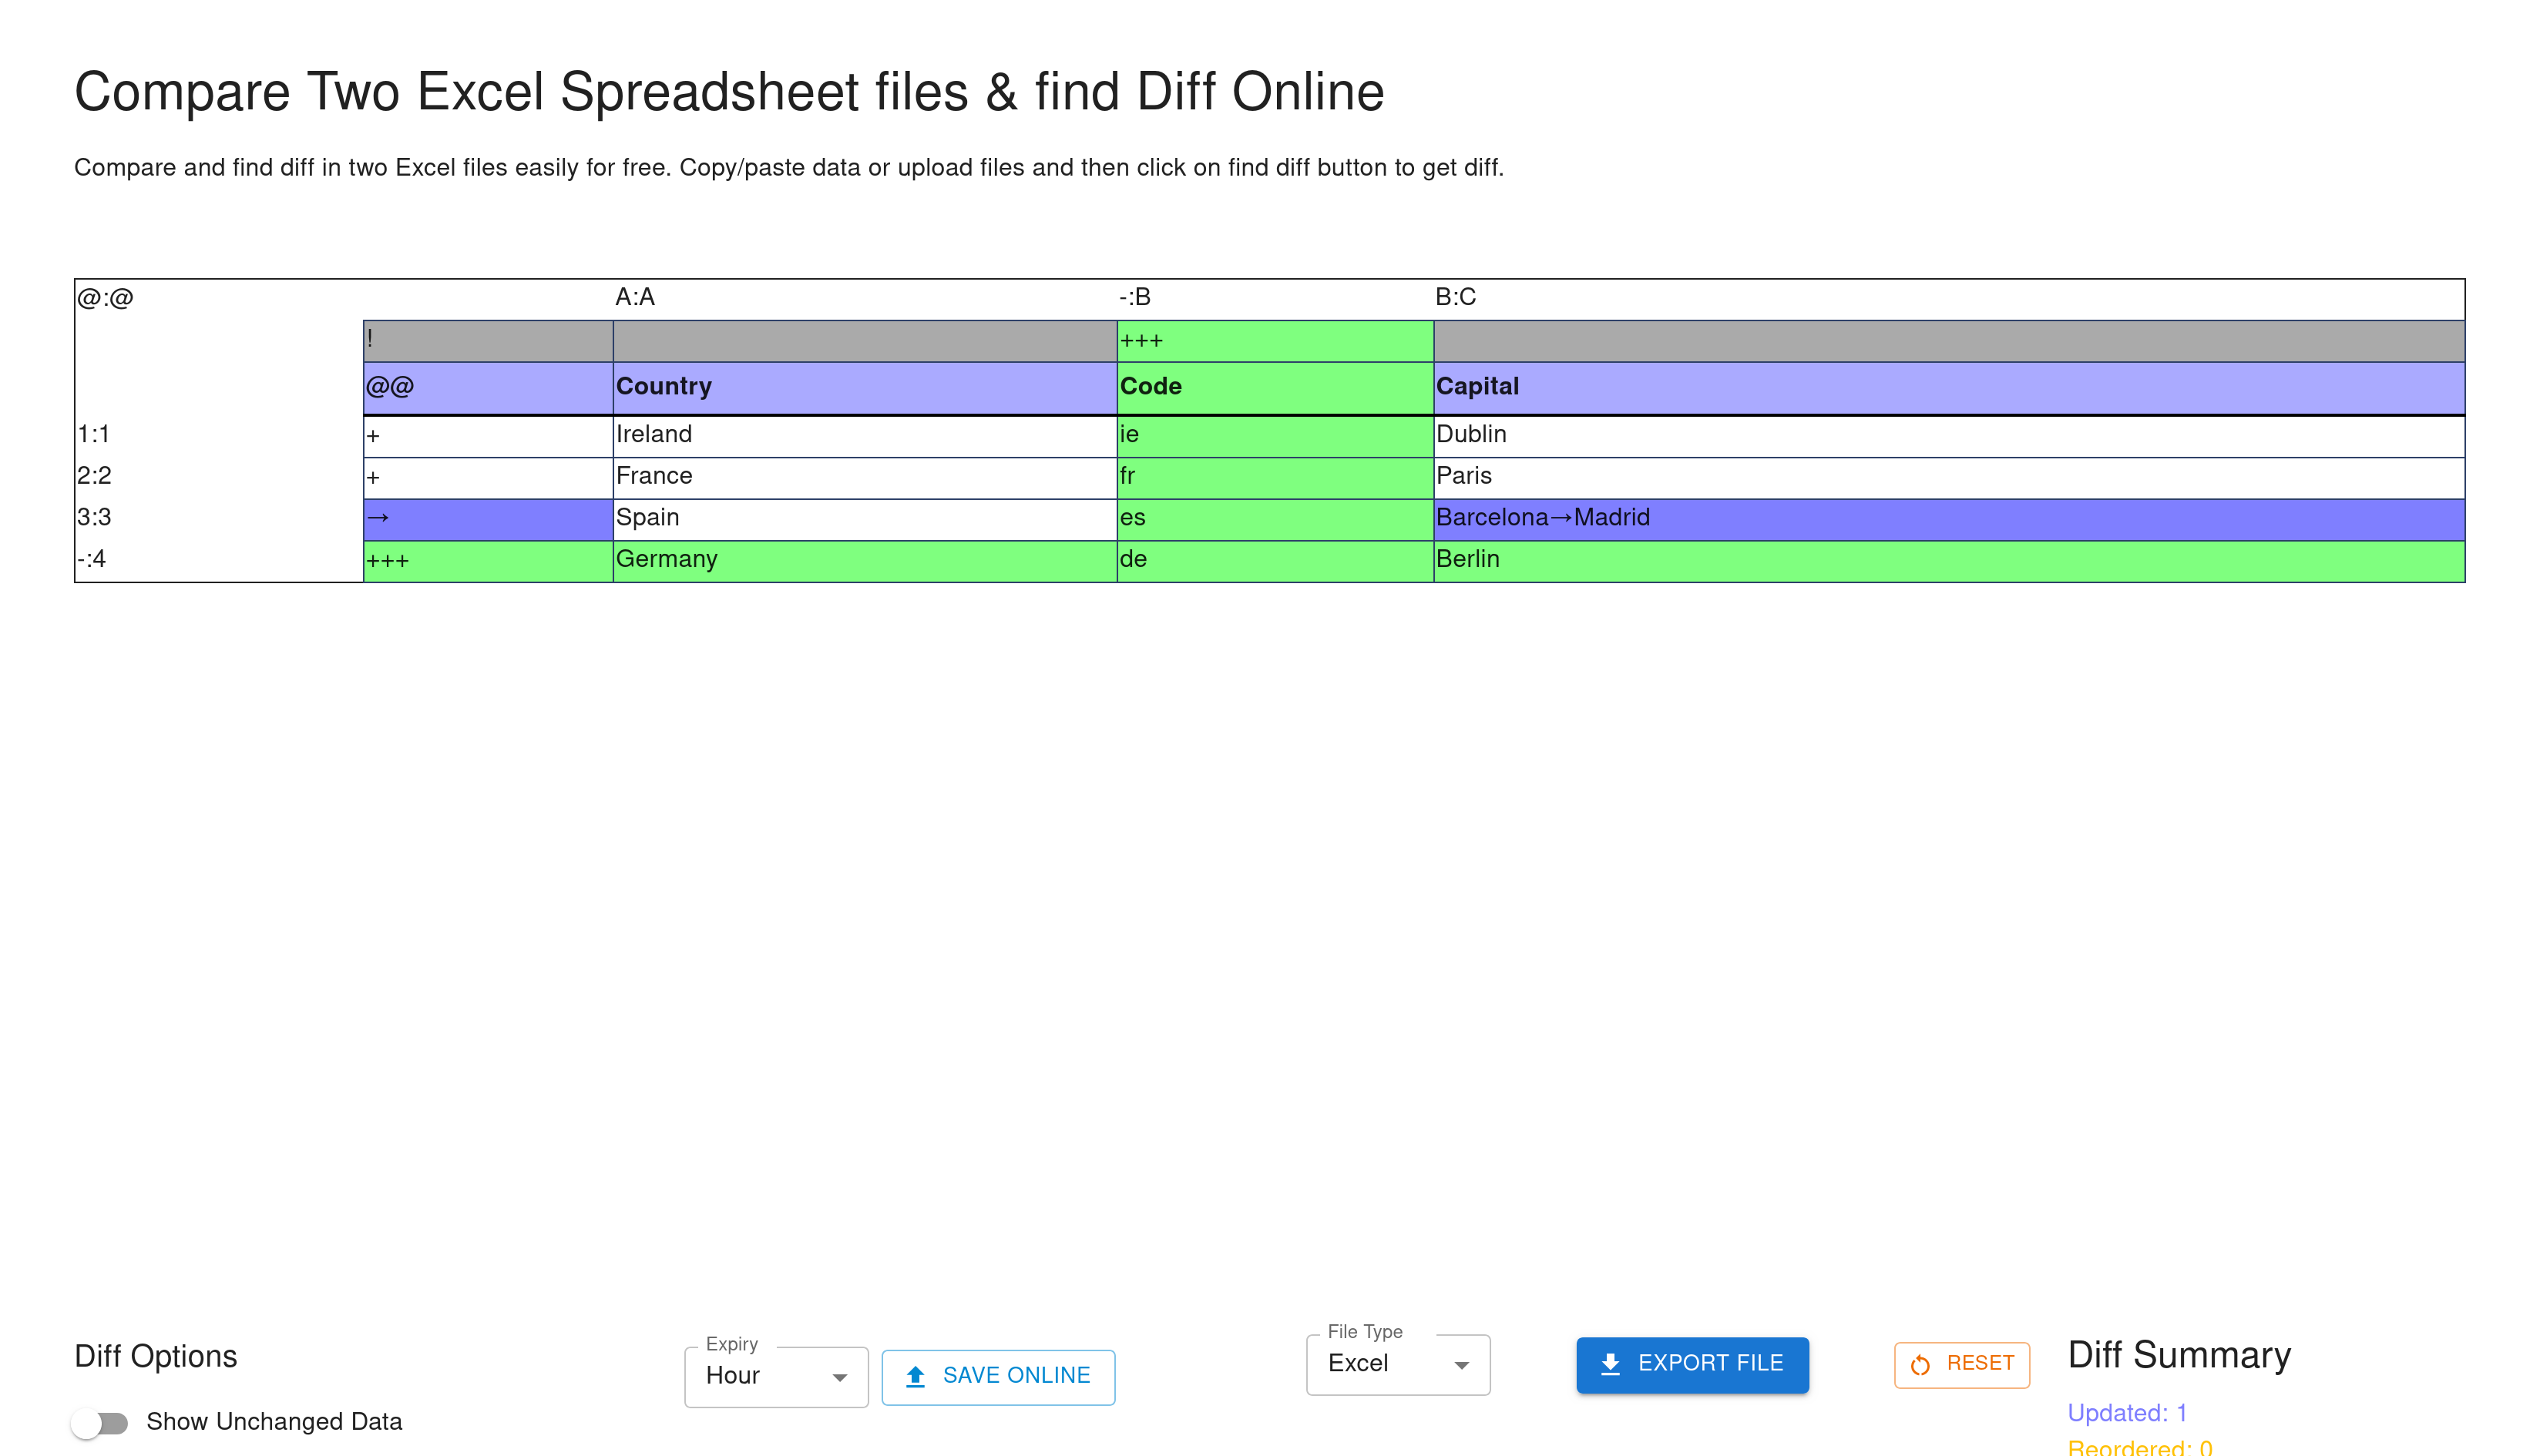Select the Germany cell in the added row

coord(667,560)
